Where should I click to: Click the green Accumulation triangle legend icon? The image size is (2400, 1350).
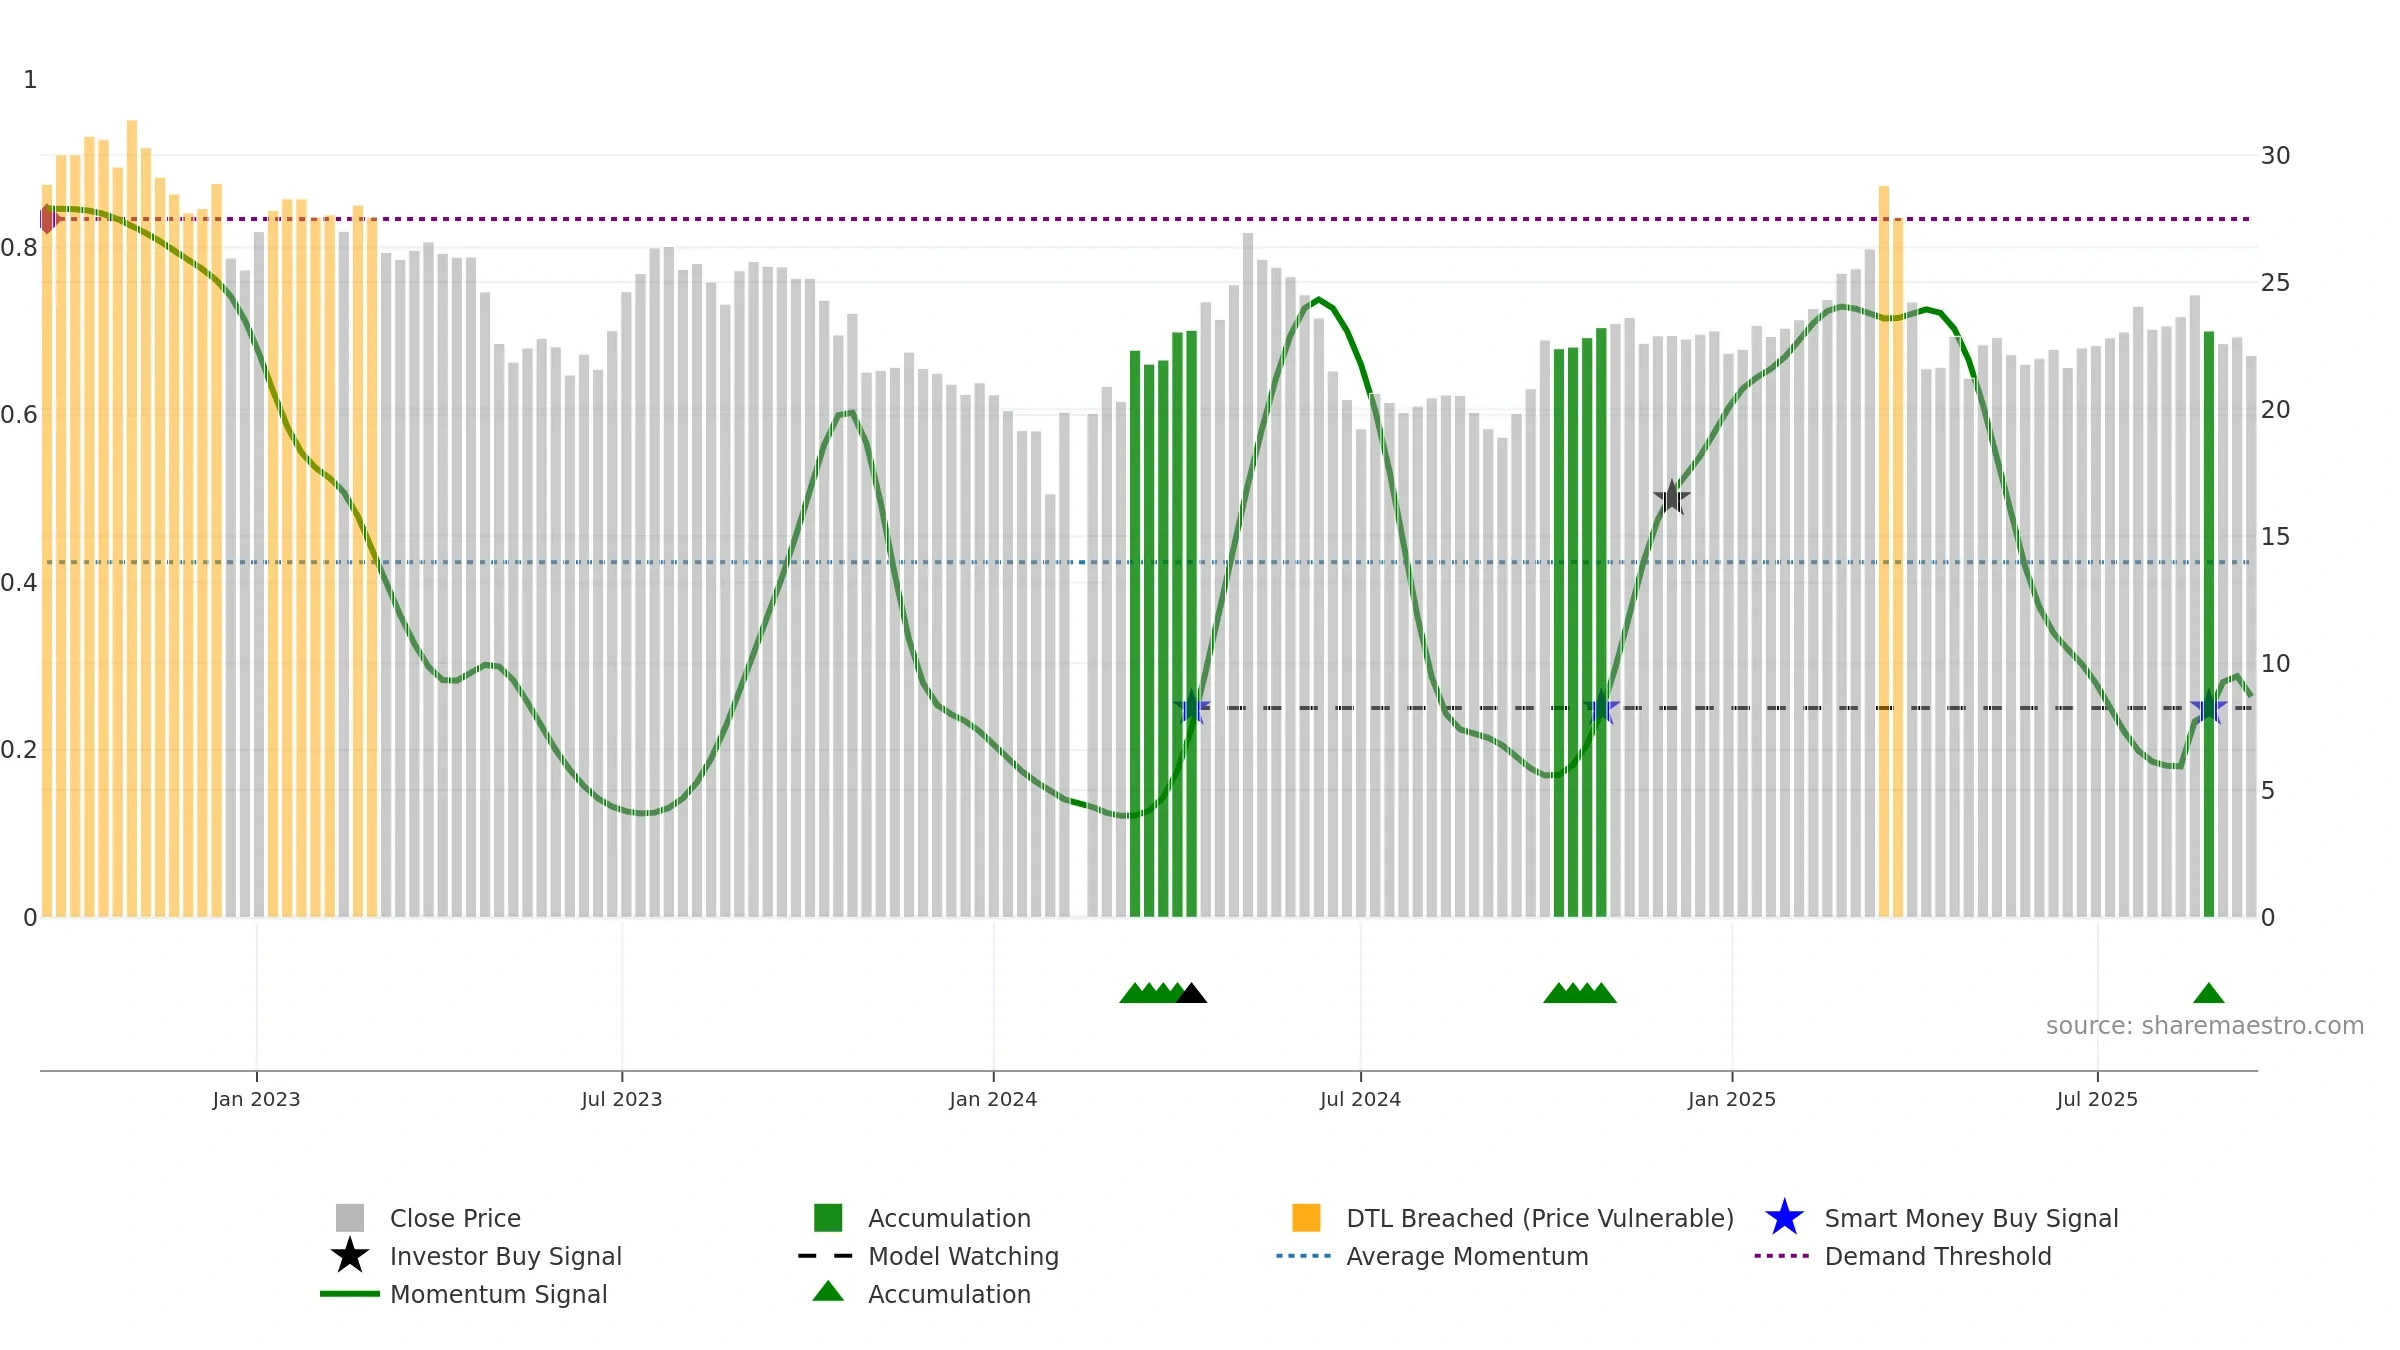click(828, 1292)
